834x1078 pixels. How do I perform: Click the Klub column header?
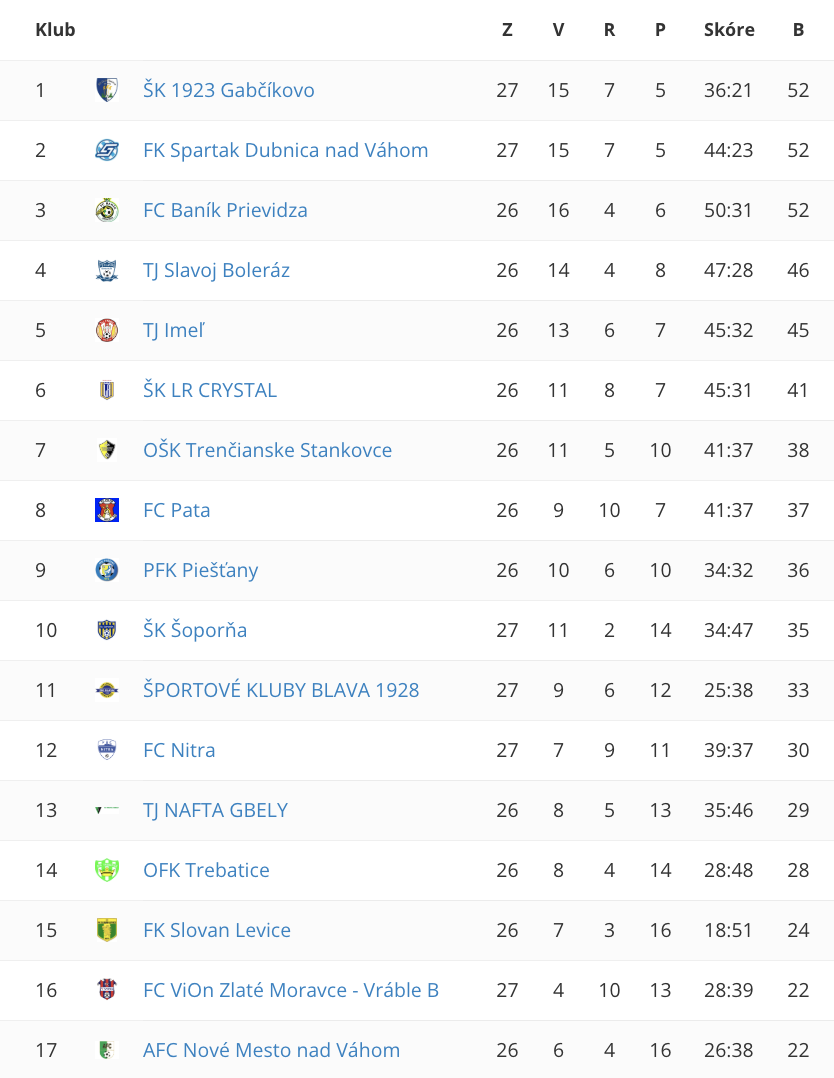[x=55, y=30]
